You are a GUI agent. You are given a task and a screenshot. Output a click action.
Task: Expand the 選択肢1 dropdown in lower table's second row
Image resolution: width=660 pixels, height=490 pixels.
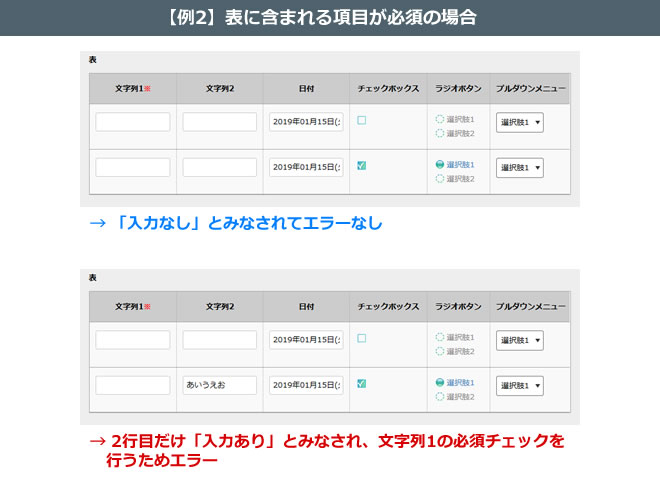tap(520, 386)
